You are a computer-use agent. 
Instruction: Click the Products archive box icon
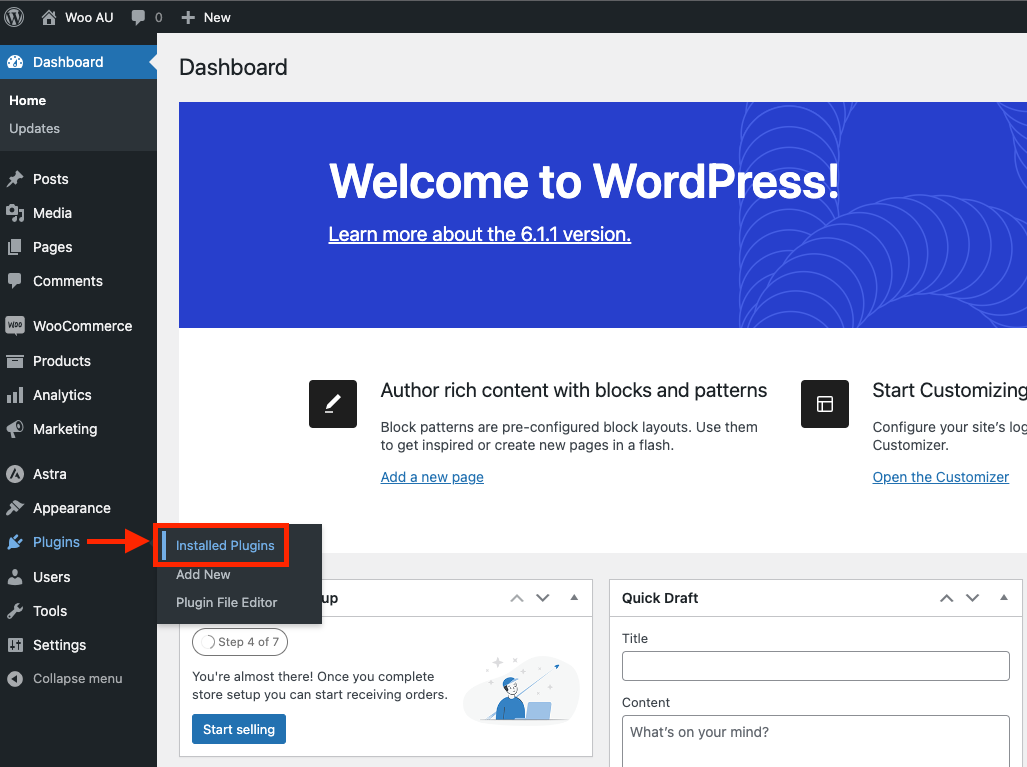[14, 361]
